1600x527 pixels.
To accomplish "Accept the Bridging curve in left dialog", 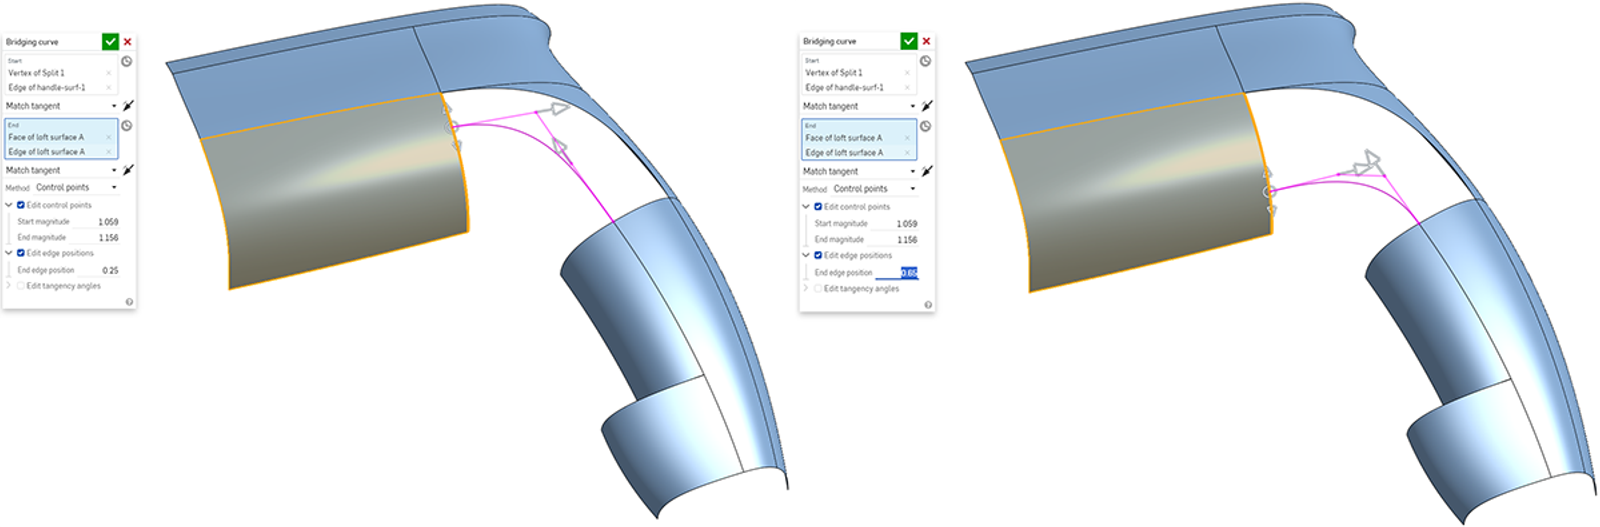I will [x=110, y=41].
